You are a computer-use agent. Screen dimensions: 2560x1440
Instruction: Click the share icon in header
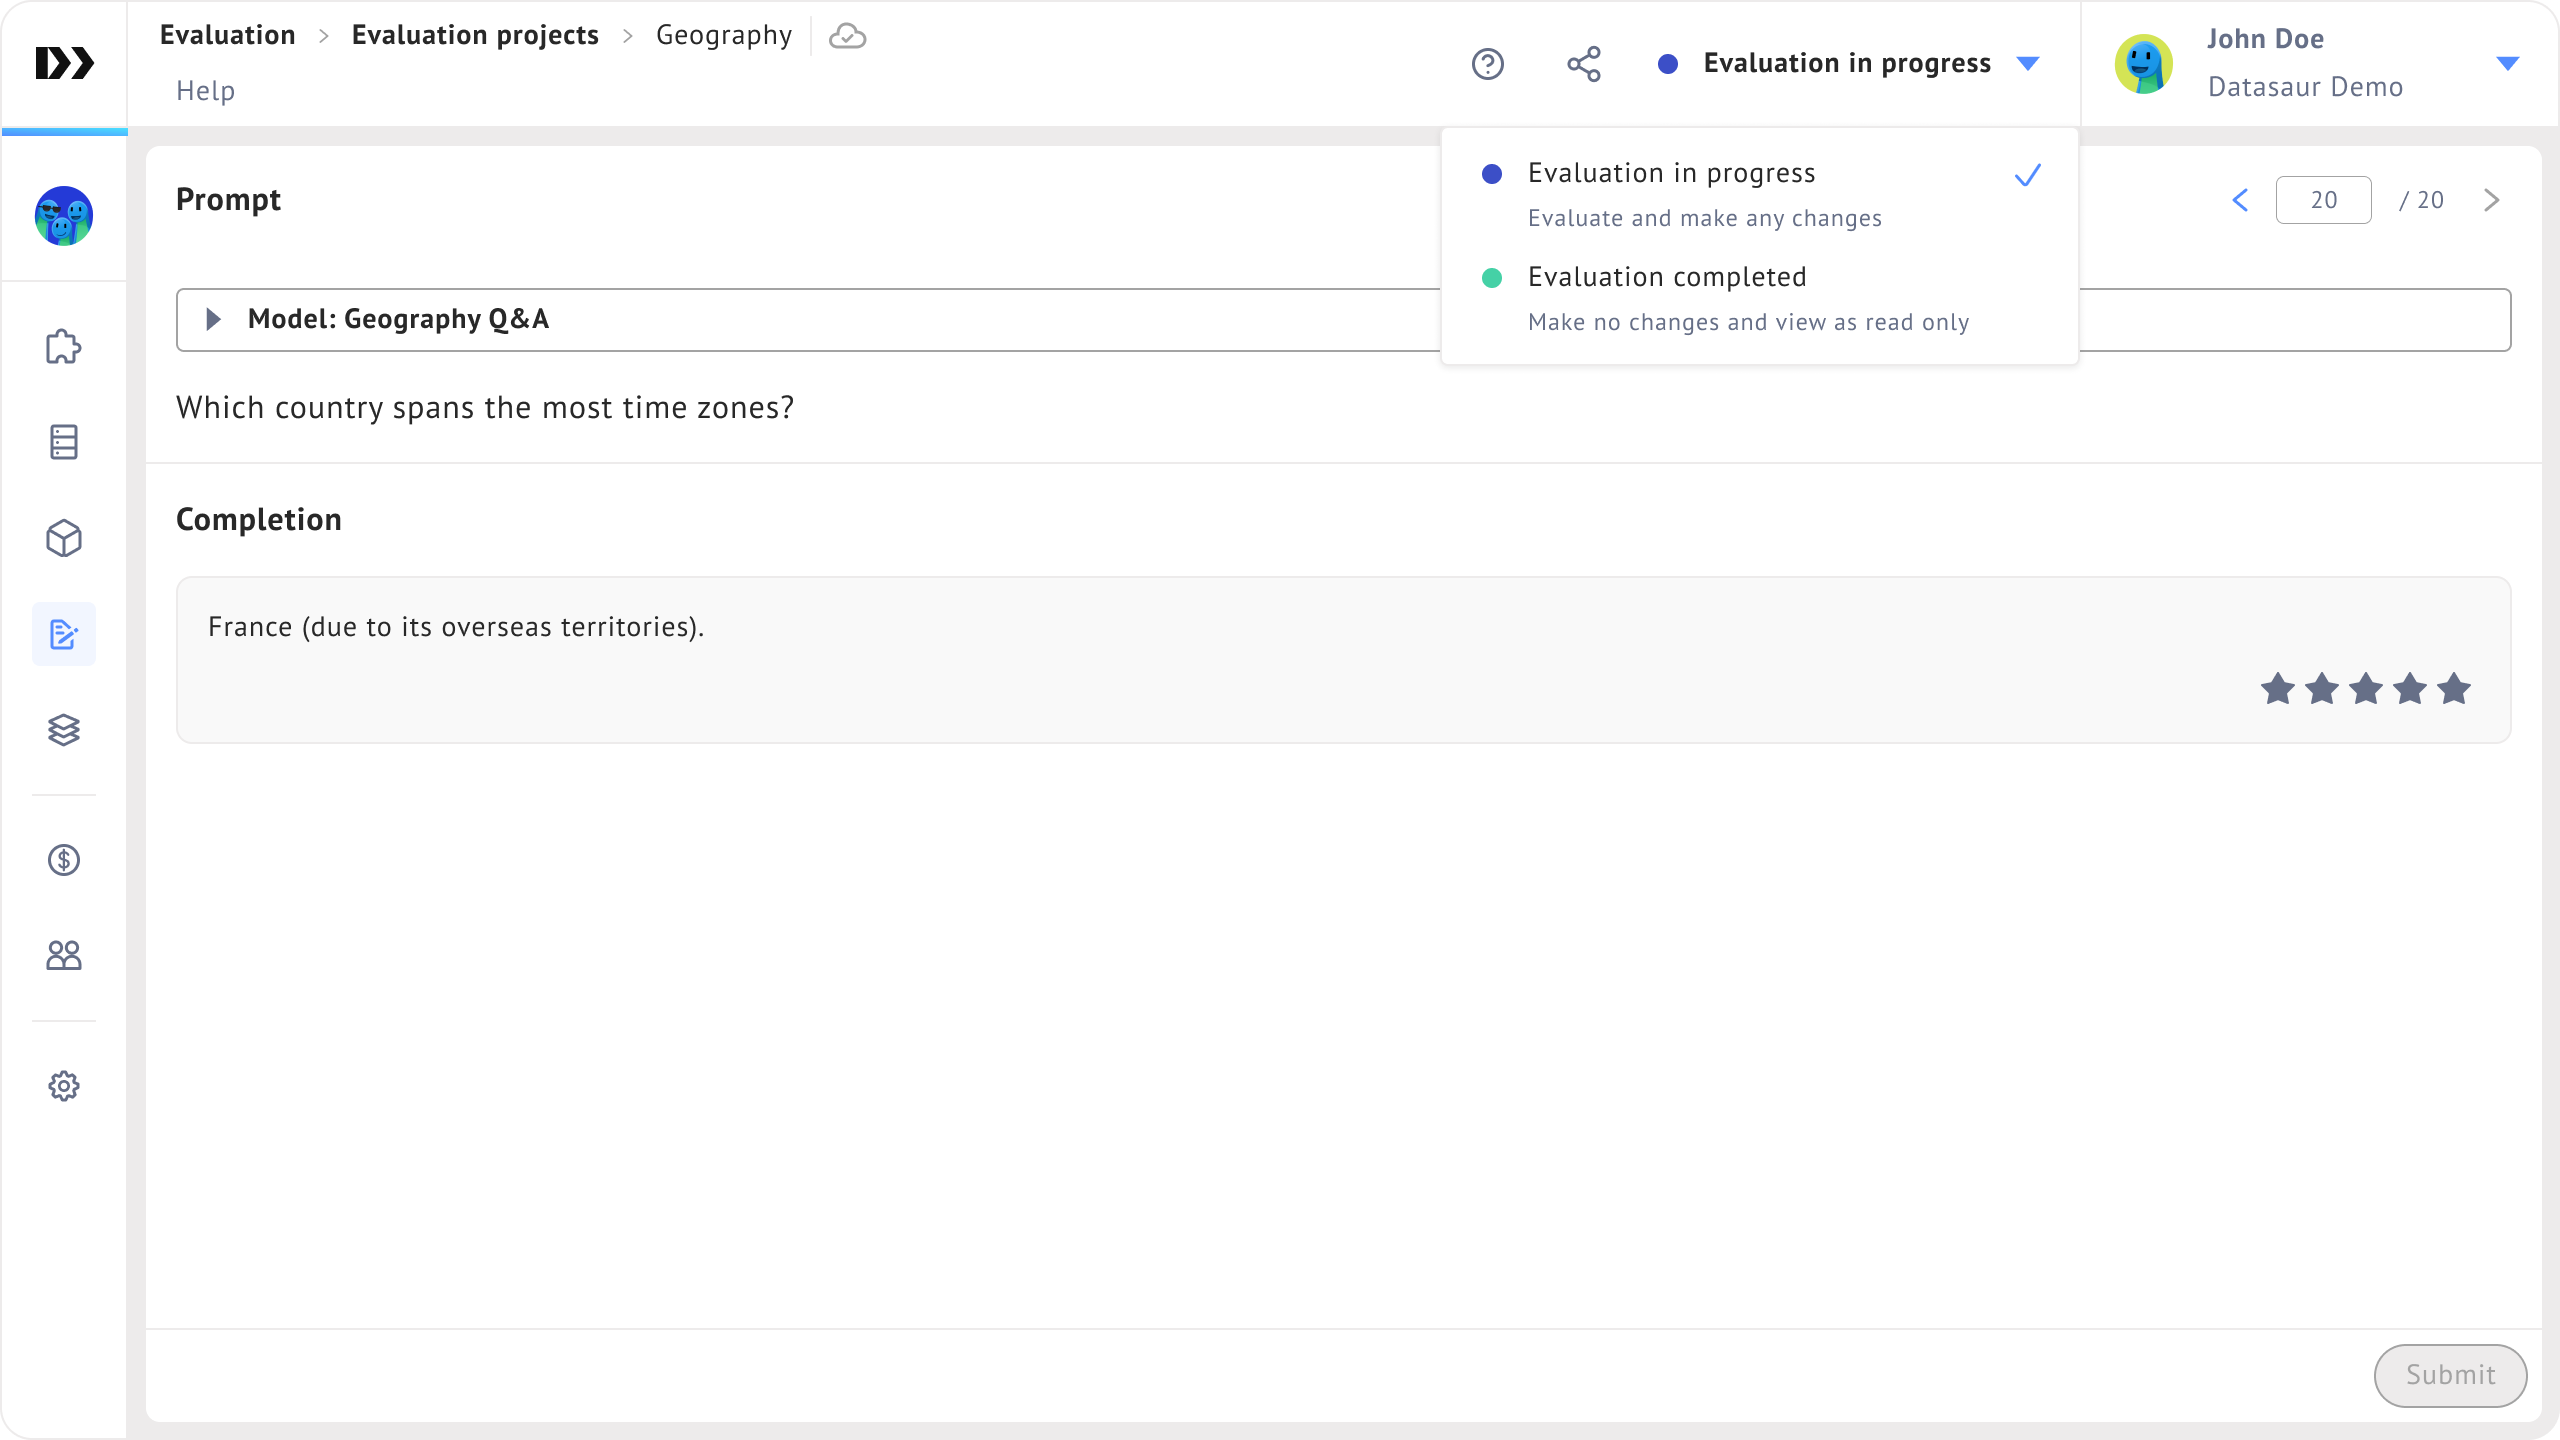tap(1584, 64)
